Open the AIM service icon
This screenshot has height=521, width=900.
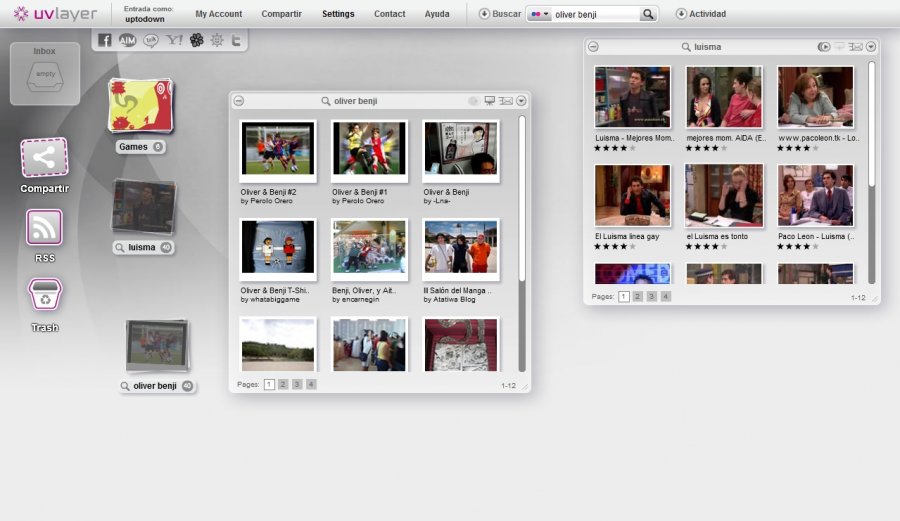pos(128,41)
